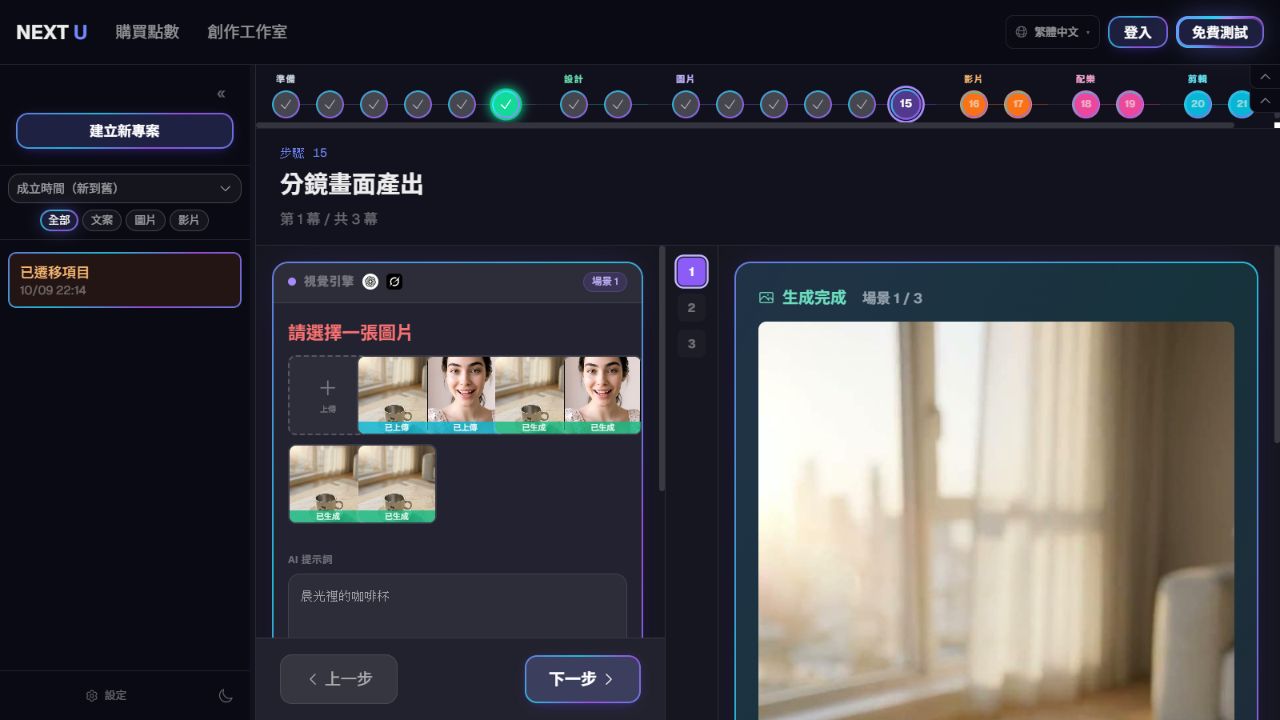Click the glowing green completed step circle
The height and width of the screenshot is (720, 1280).
point(506,104)
